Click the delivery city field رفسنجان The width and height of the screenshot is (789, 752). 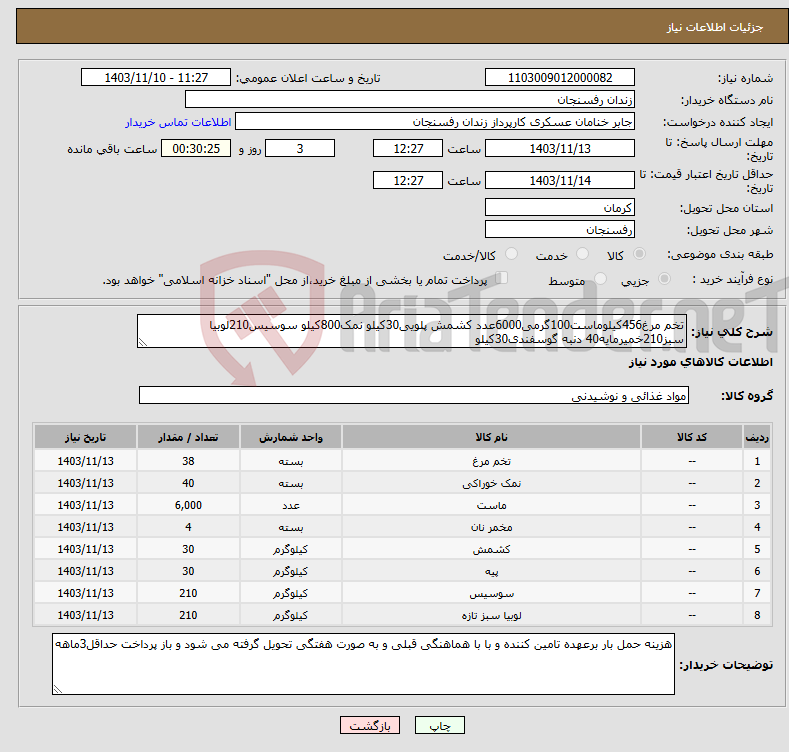560,230
